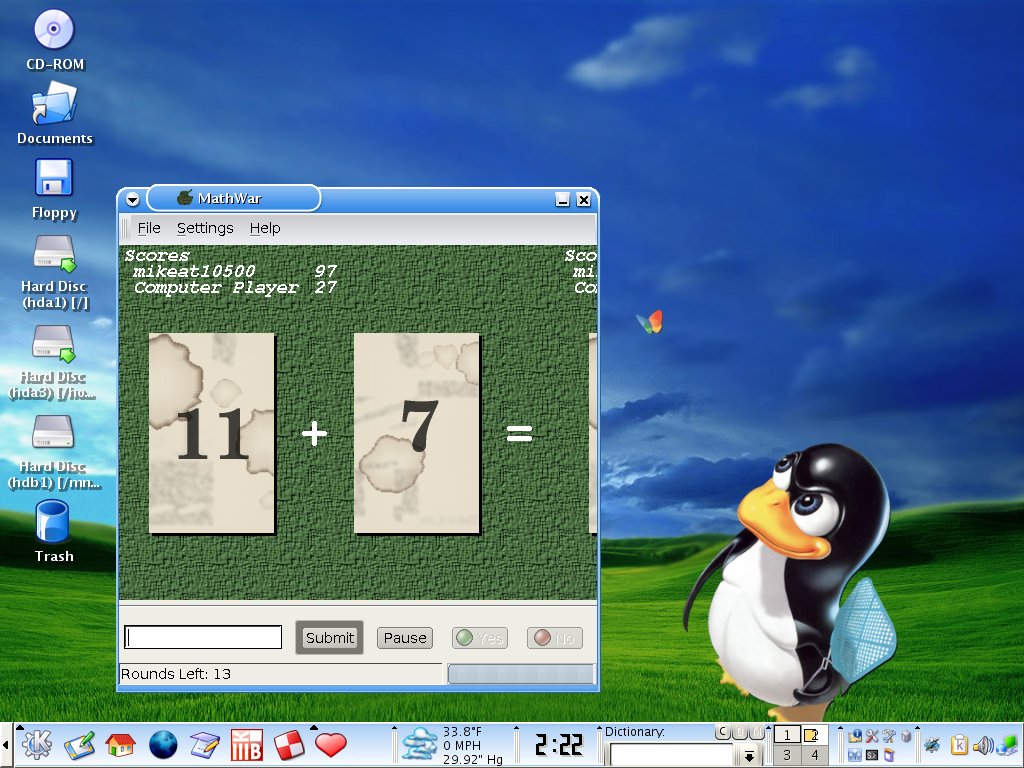The width and height of the screenshot is (1024, 768).
Task: Open the MathWar window menu arrow
Action: [x=133, y=200]
